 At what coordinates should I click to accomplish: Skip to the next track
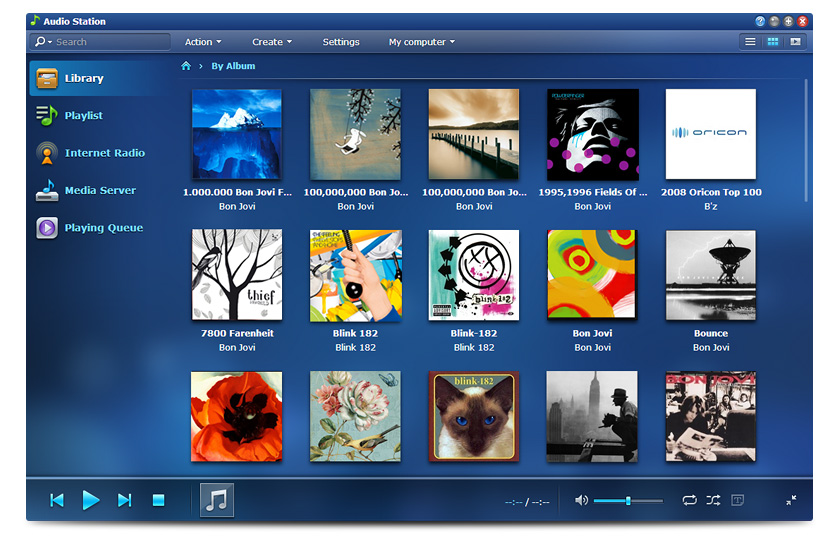coord(124,501)
